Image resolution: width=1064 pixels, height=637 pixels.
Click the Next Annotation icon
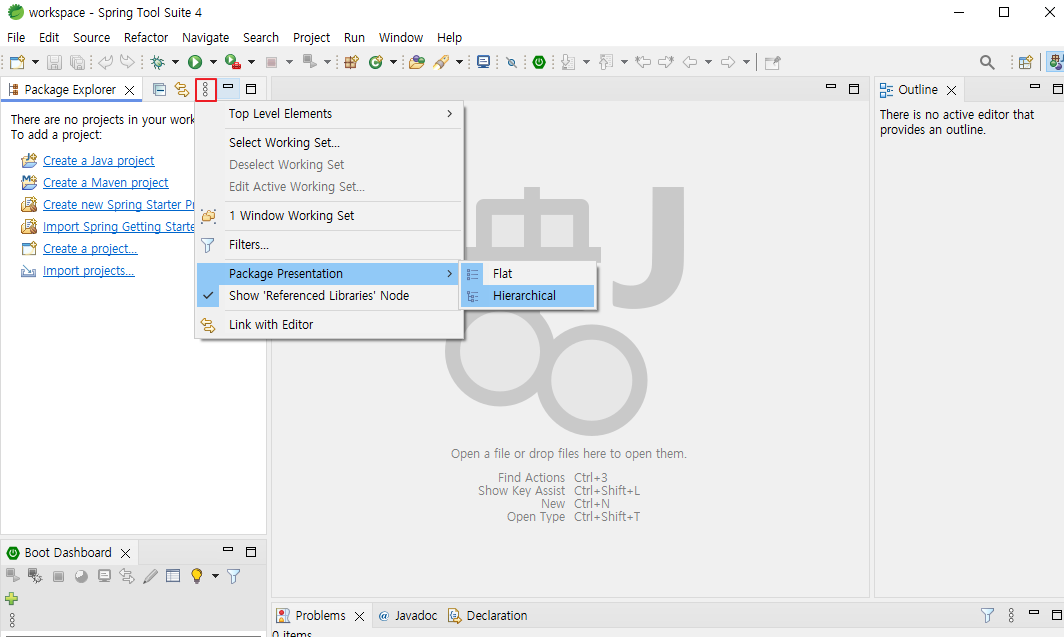(x=568, y=62)
